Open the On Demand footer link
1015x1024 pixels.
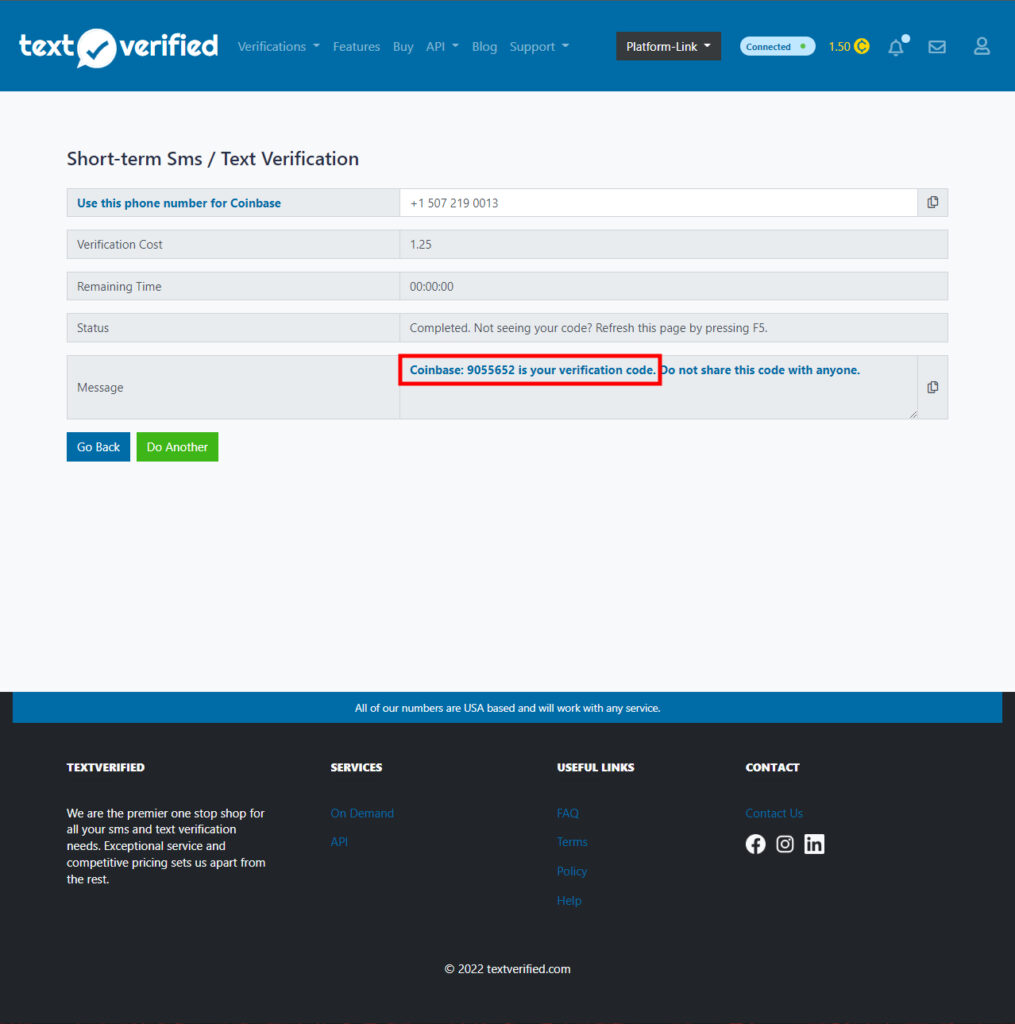(x=362, y=813)
